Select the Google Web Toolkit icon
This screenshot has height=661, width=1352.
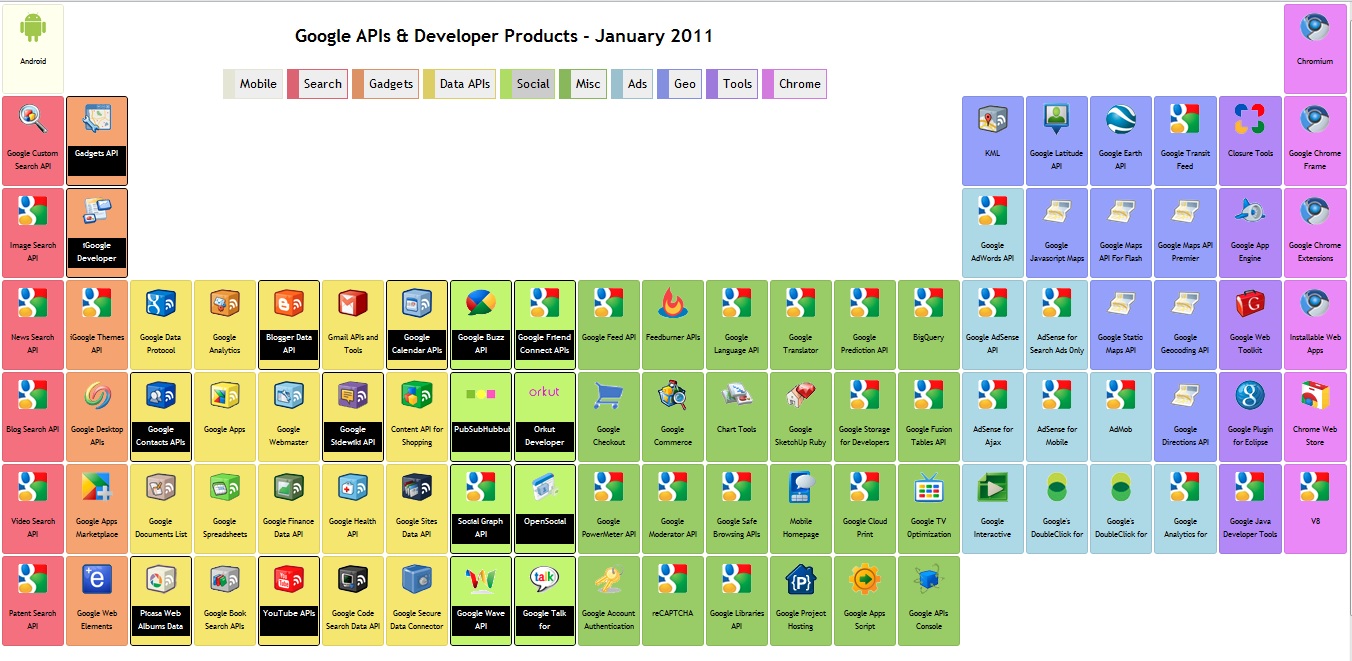tap(1249, 303)
